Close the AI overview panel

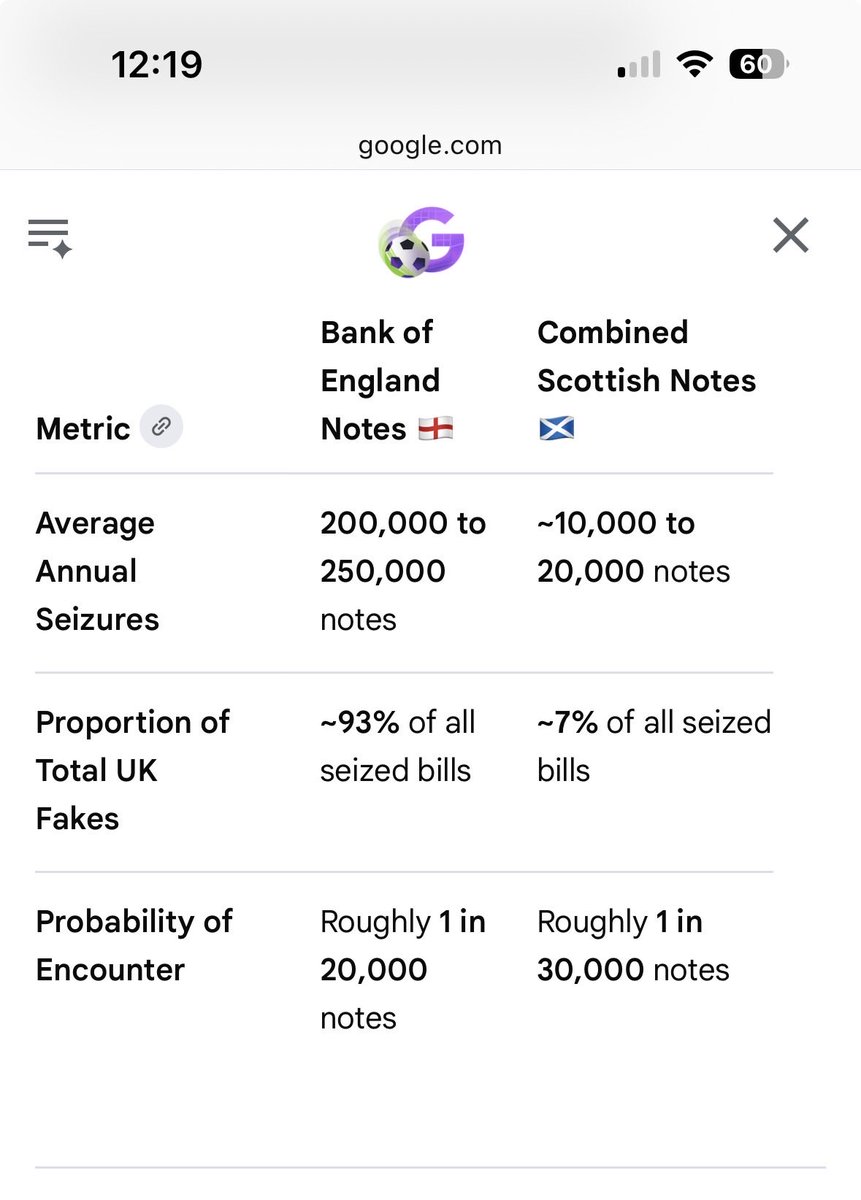(790, 236)
